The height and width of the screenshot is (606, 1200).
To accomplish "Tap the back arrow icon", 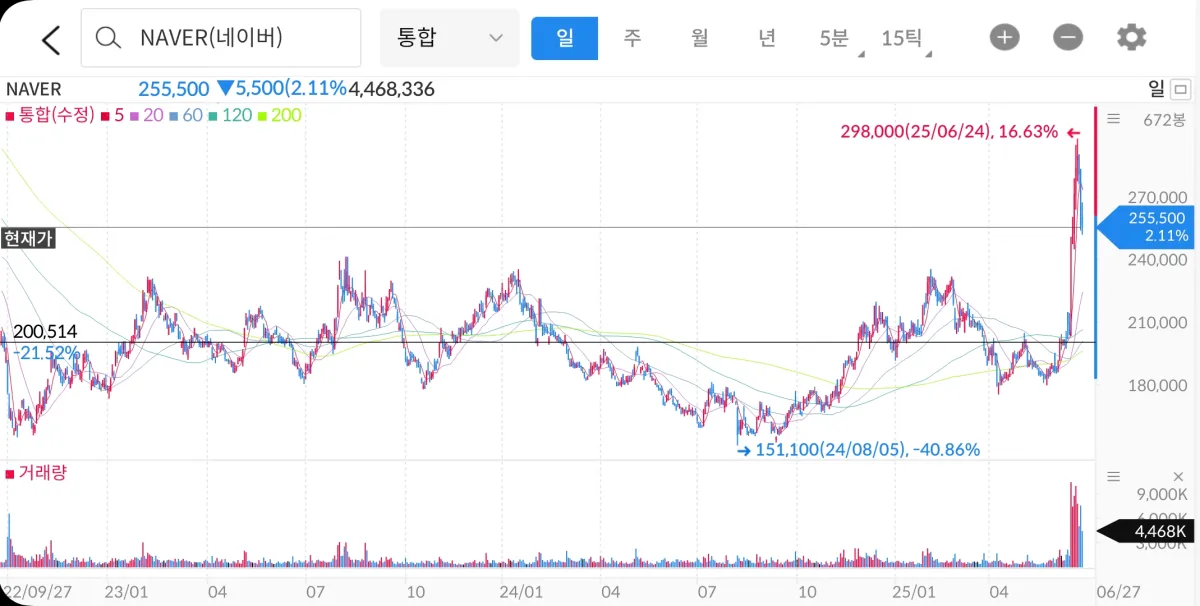I will [49, 37].
